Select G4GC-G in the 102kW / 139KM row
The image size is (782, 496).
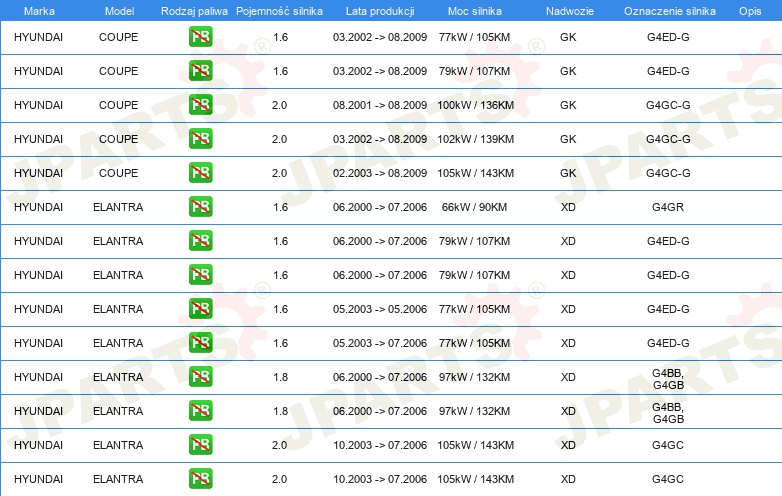click(x=668, y=139)
